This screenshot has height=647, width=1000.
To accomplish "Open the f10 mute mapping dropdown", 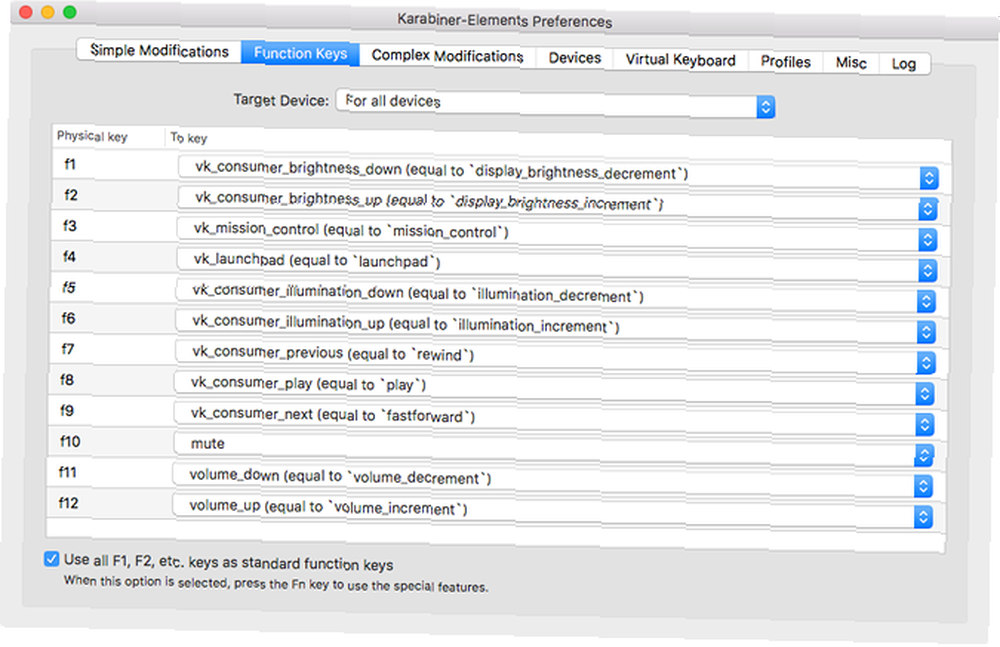I will coord(552,448).
